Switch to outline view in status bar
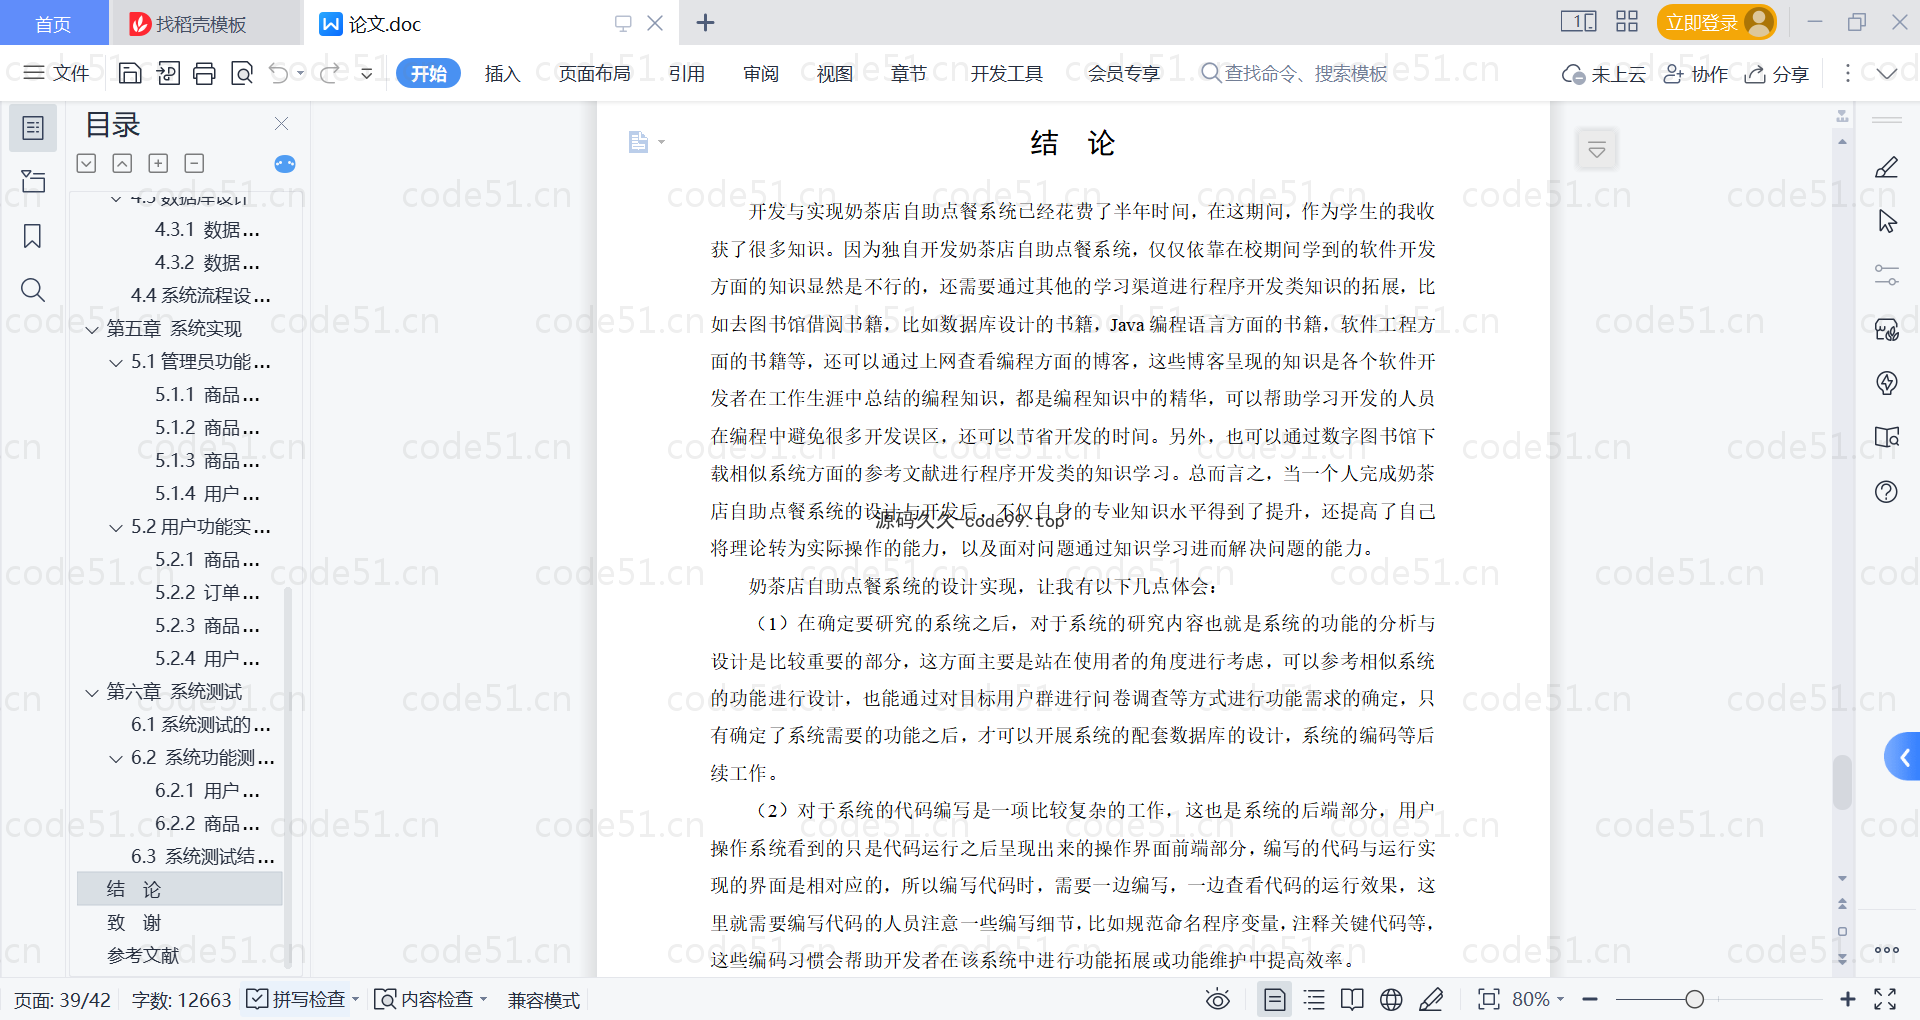Viewport: 1920px width, 1020px height. coord(1315,999)
